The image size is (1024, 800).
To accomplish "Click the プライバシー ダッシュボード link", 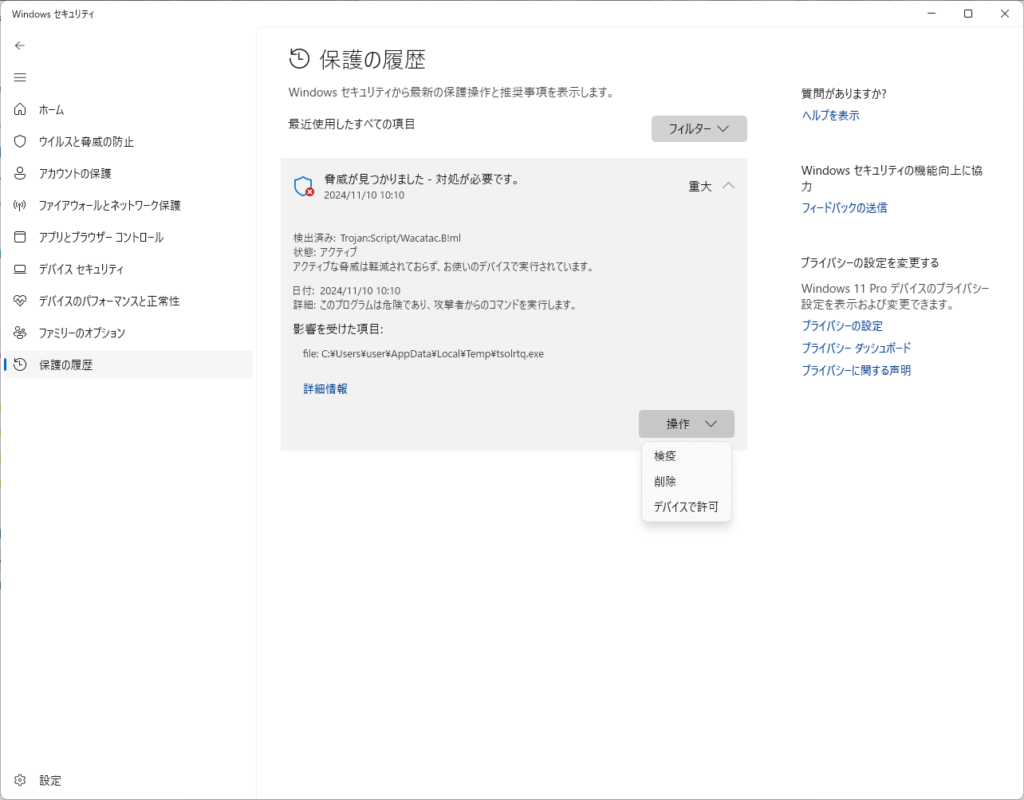I will coord(856,348).
